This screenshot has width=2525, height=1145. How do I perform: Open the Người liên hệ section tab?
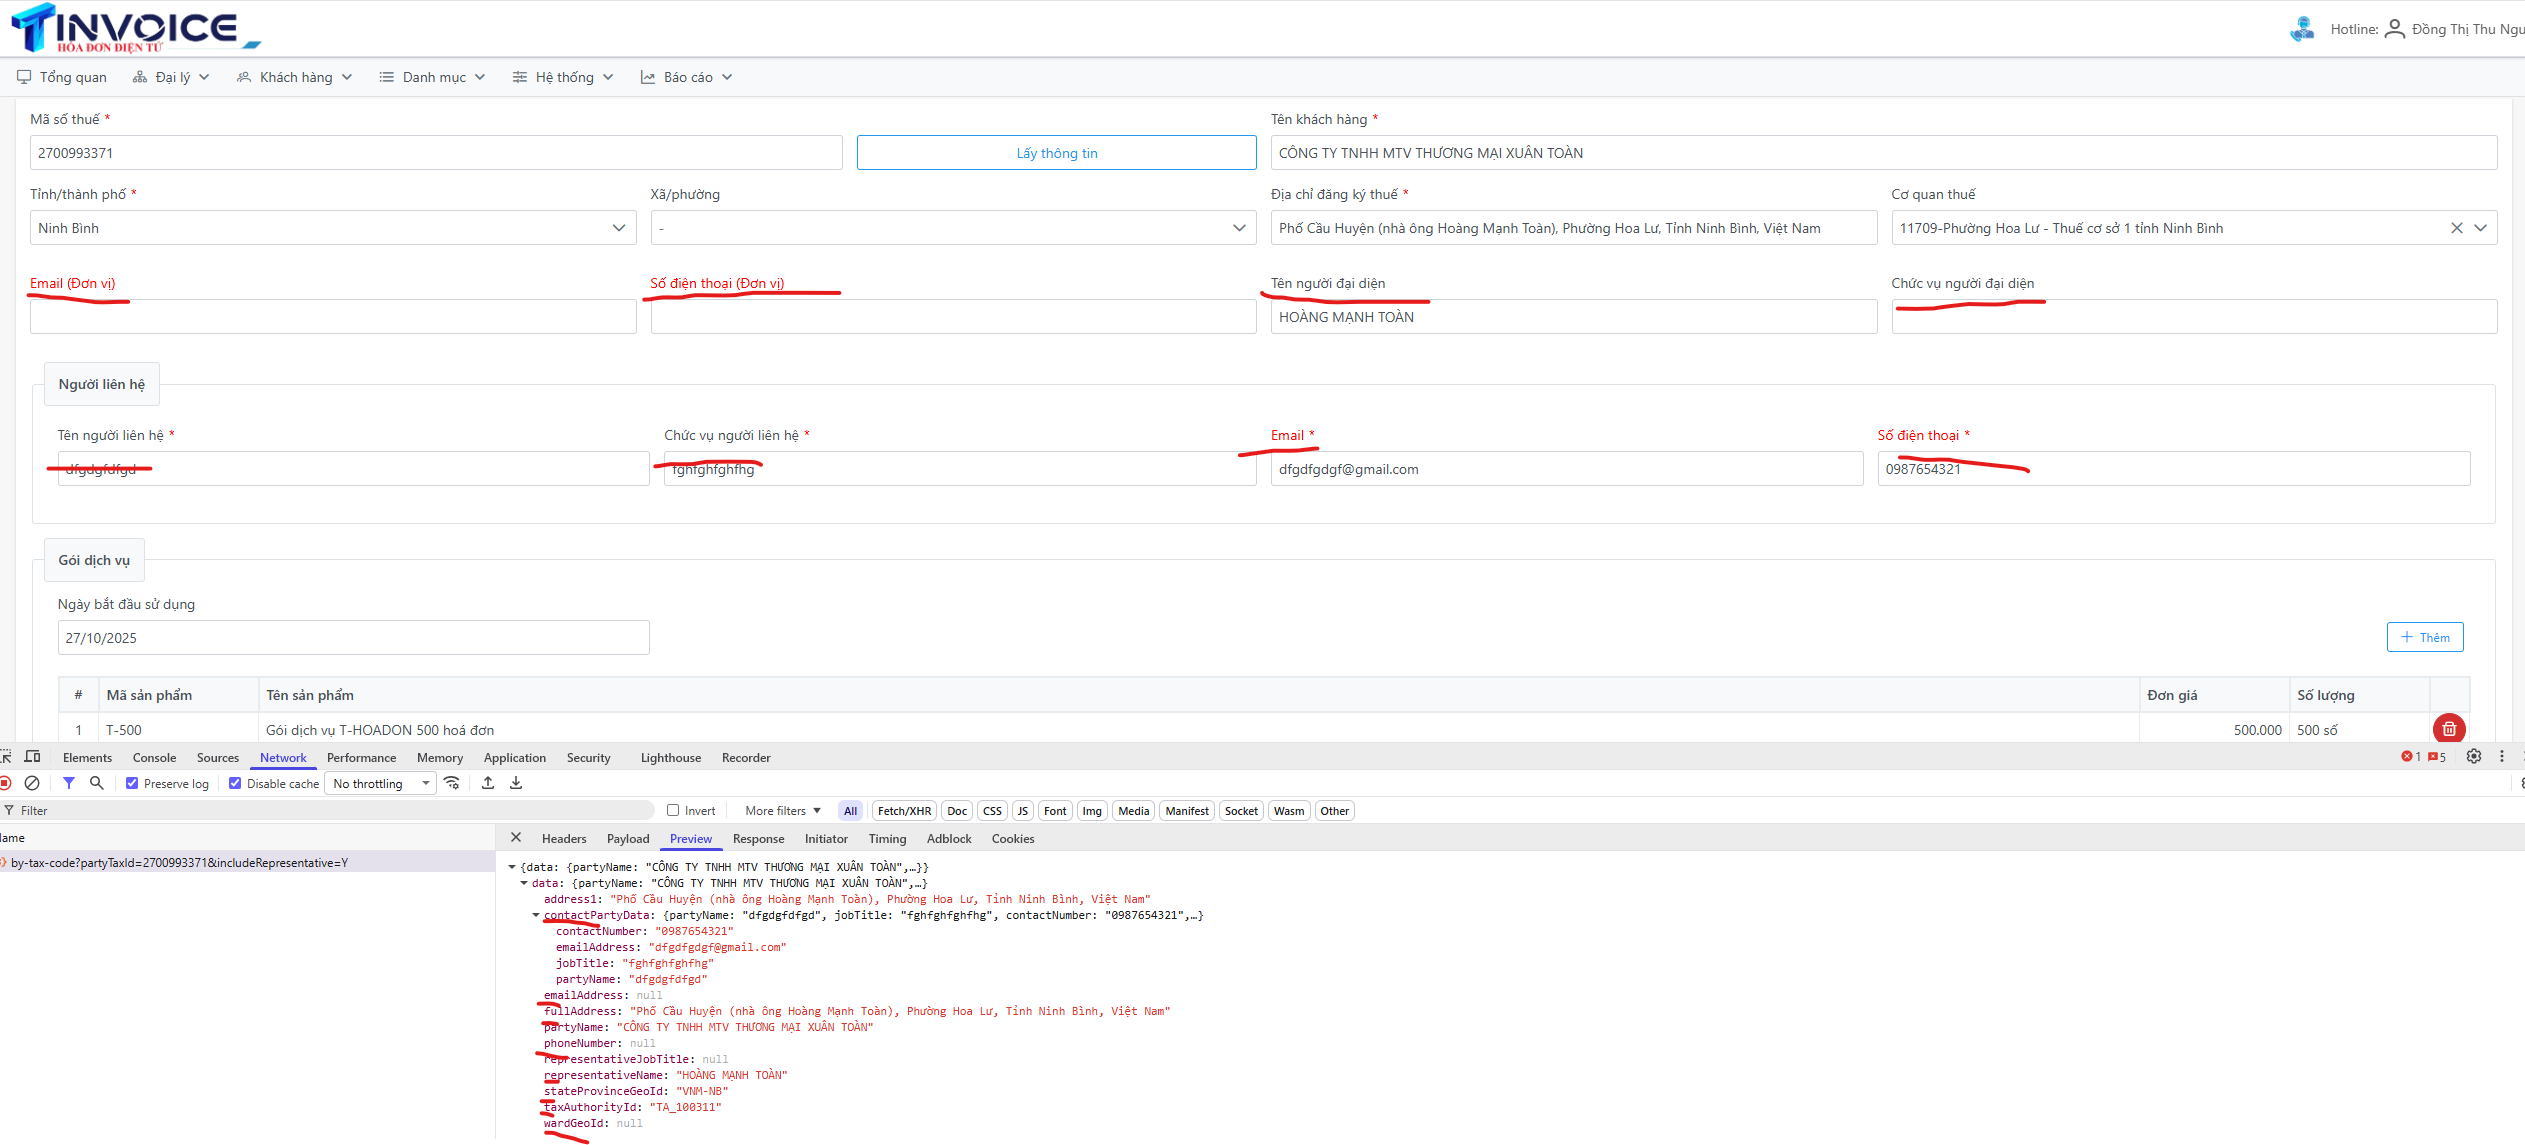click(101, 385)
